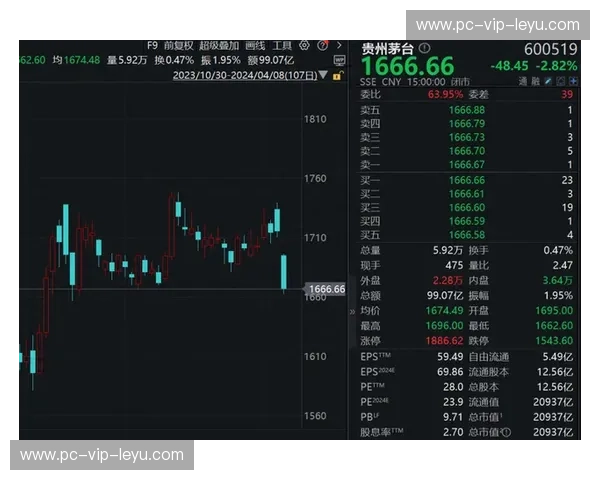The image size is (600, 480).
Task: Click 委比 value 63.95%
Action: [x=445, y=94]
